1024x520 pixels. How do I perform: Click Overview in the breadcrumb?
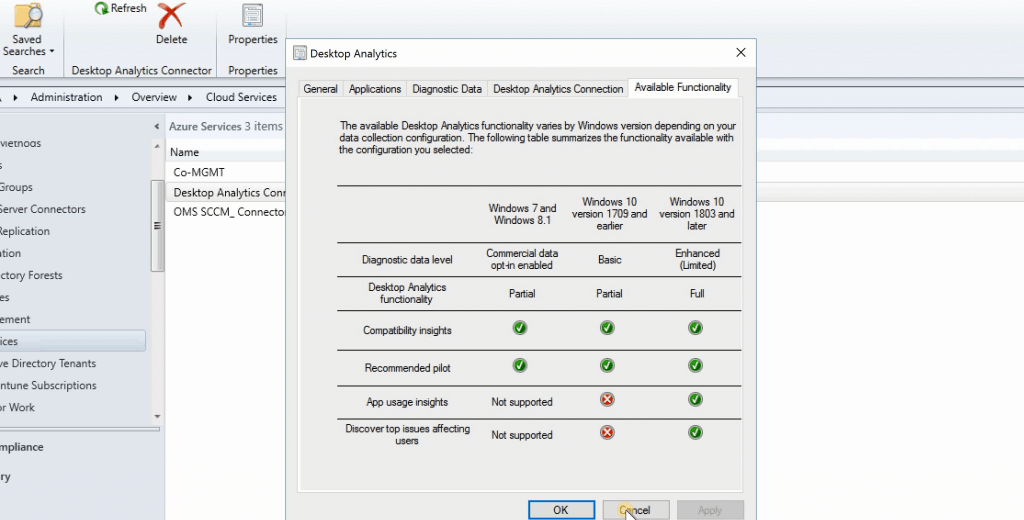pyautogui.click(x=154, y=97)
